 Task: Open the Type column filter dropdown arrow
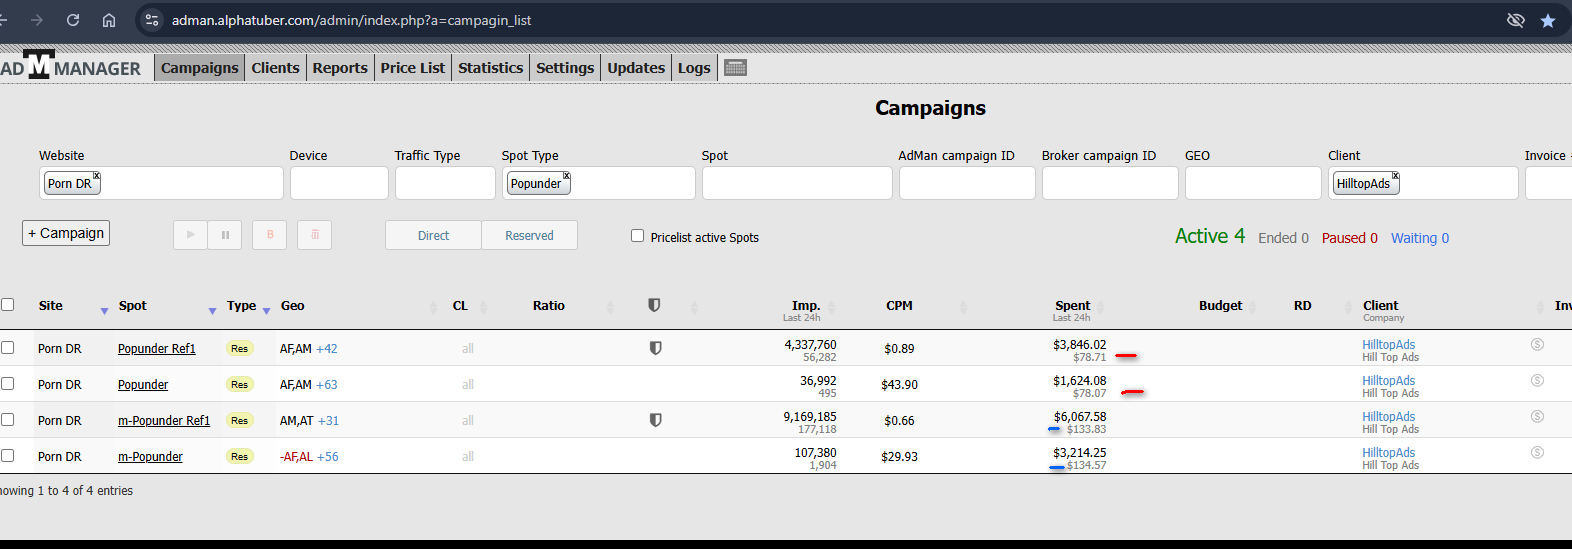pos(266,311)
